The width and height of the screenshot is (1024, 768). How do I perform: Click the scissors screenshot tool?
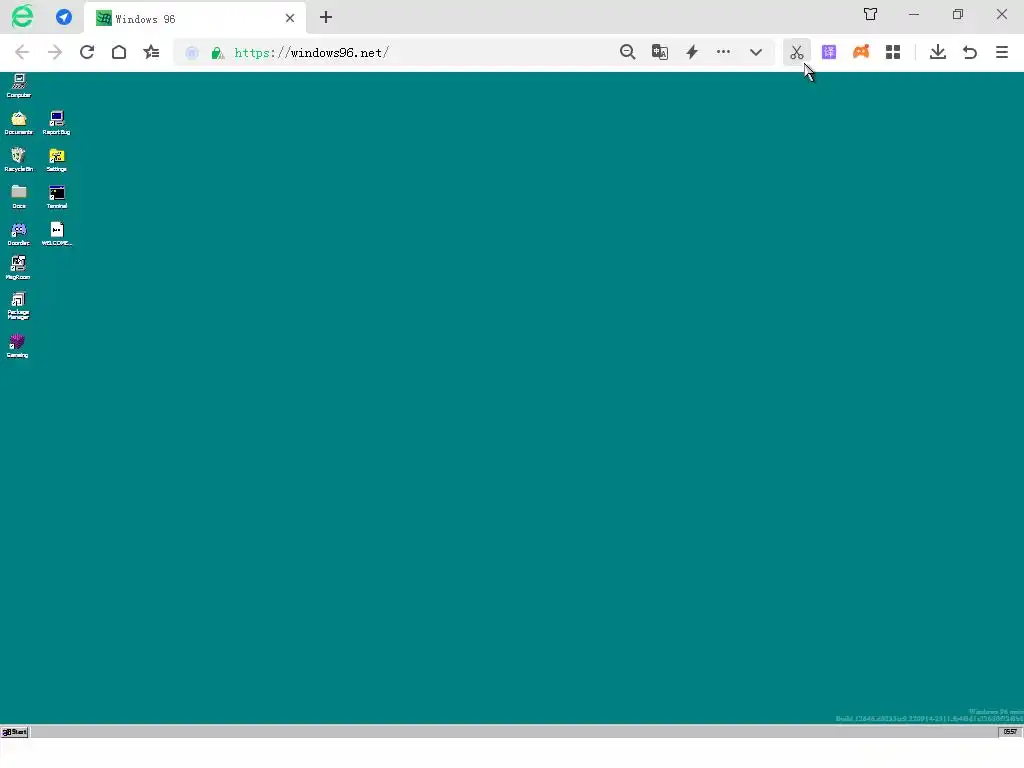[797, 52]
